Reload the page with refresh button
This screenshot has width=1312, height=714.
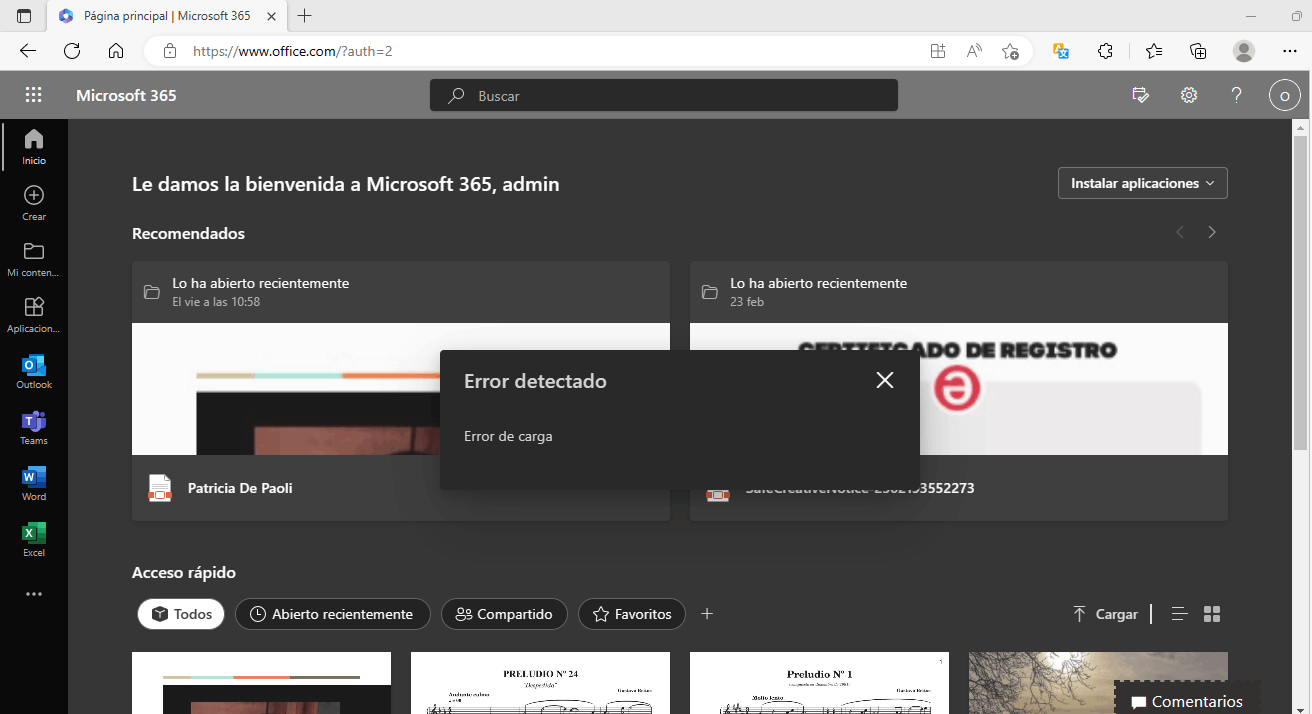pyautogui.click(x=72, y=51)
